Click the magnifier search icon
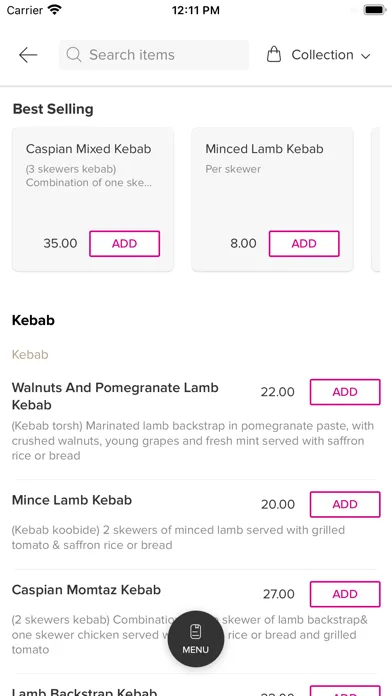The image size is (392, 696). [74, 55]
